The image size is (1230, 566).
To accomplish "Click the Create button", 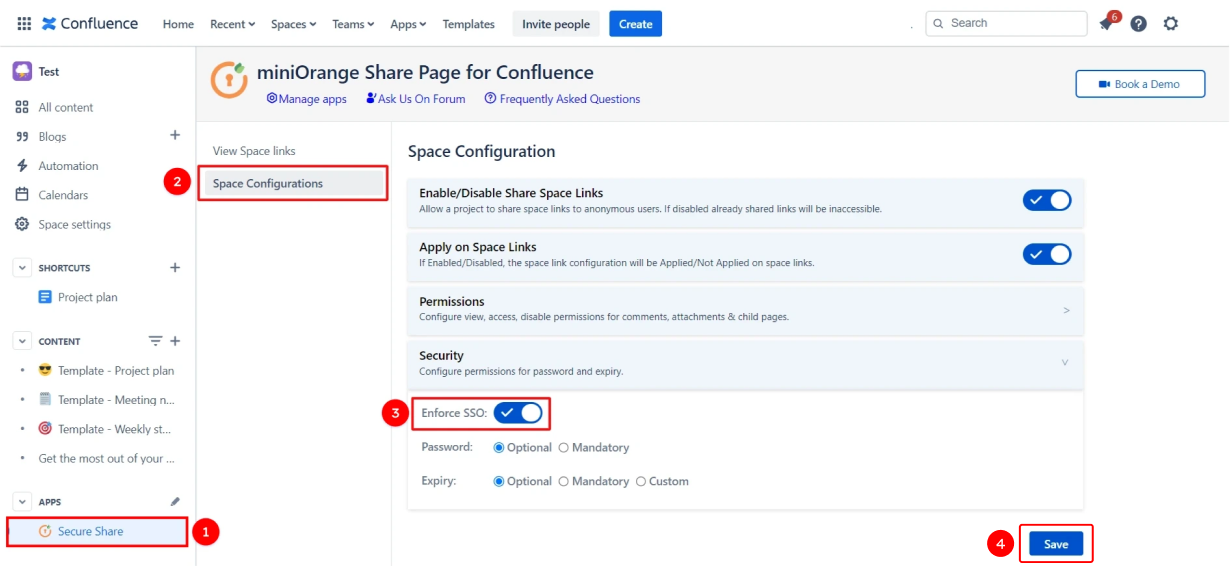I will coord(635,24).
